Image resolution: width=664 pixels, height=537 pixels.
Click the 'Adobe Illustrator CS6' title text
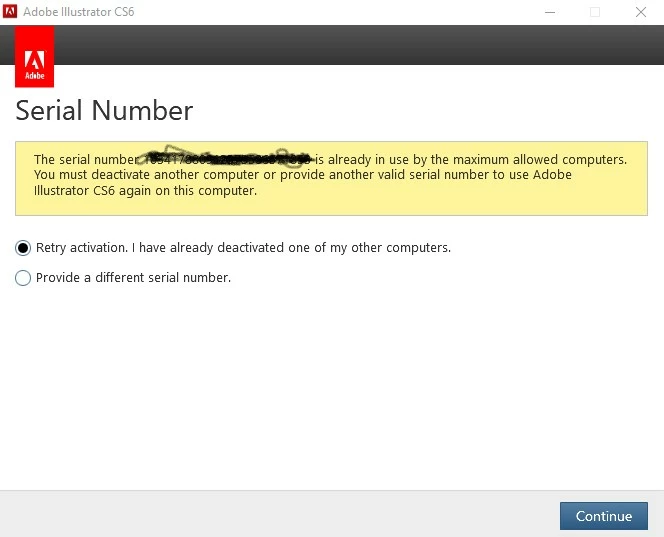tap(79, 12)
